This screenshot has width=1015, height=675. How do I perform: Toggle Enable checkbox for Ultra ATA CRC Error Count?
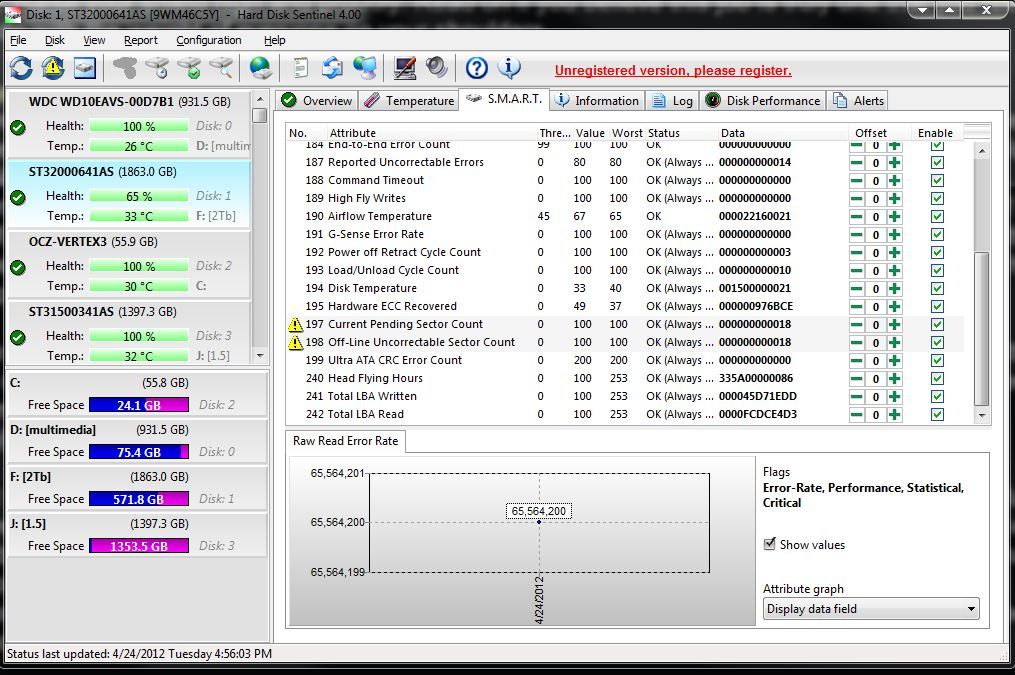click(937, 360)
